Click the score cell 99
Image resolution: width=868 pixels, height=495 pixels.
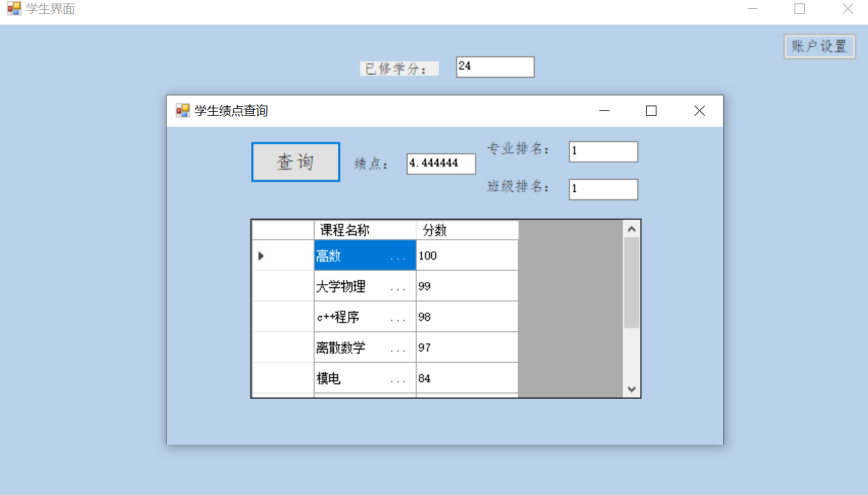(x=467, y=286)
